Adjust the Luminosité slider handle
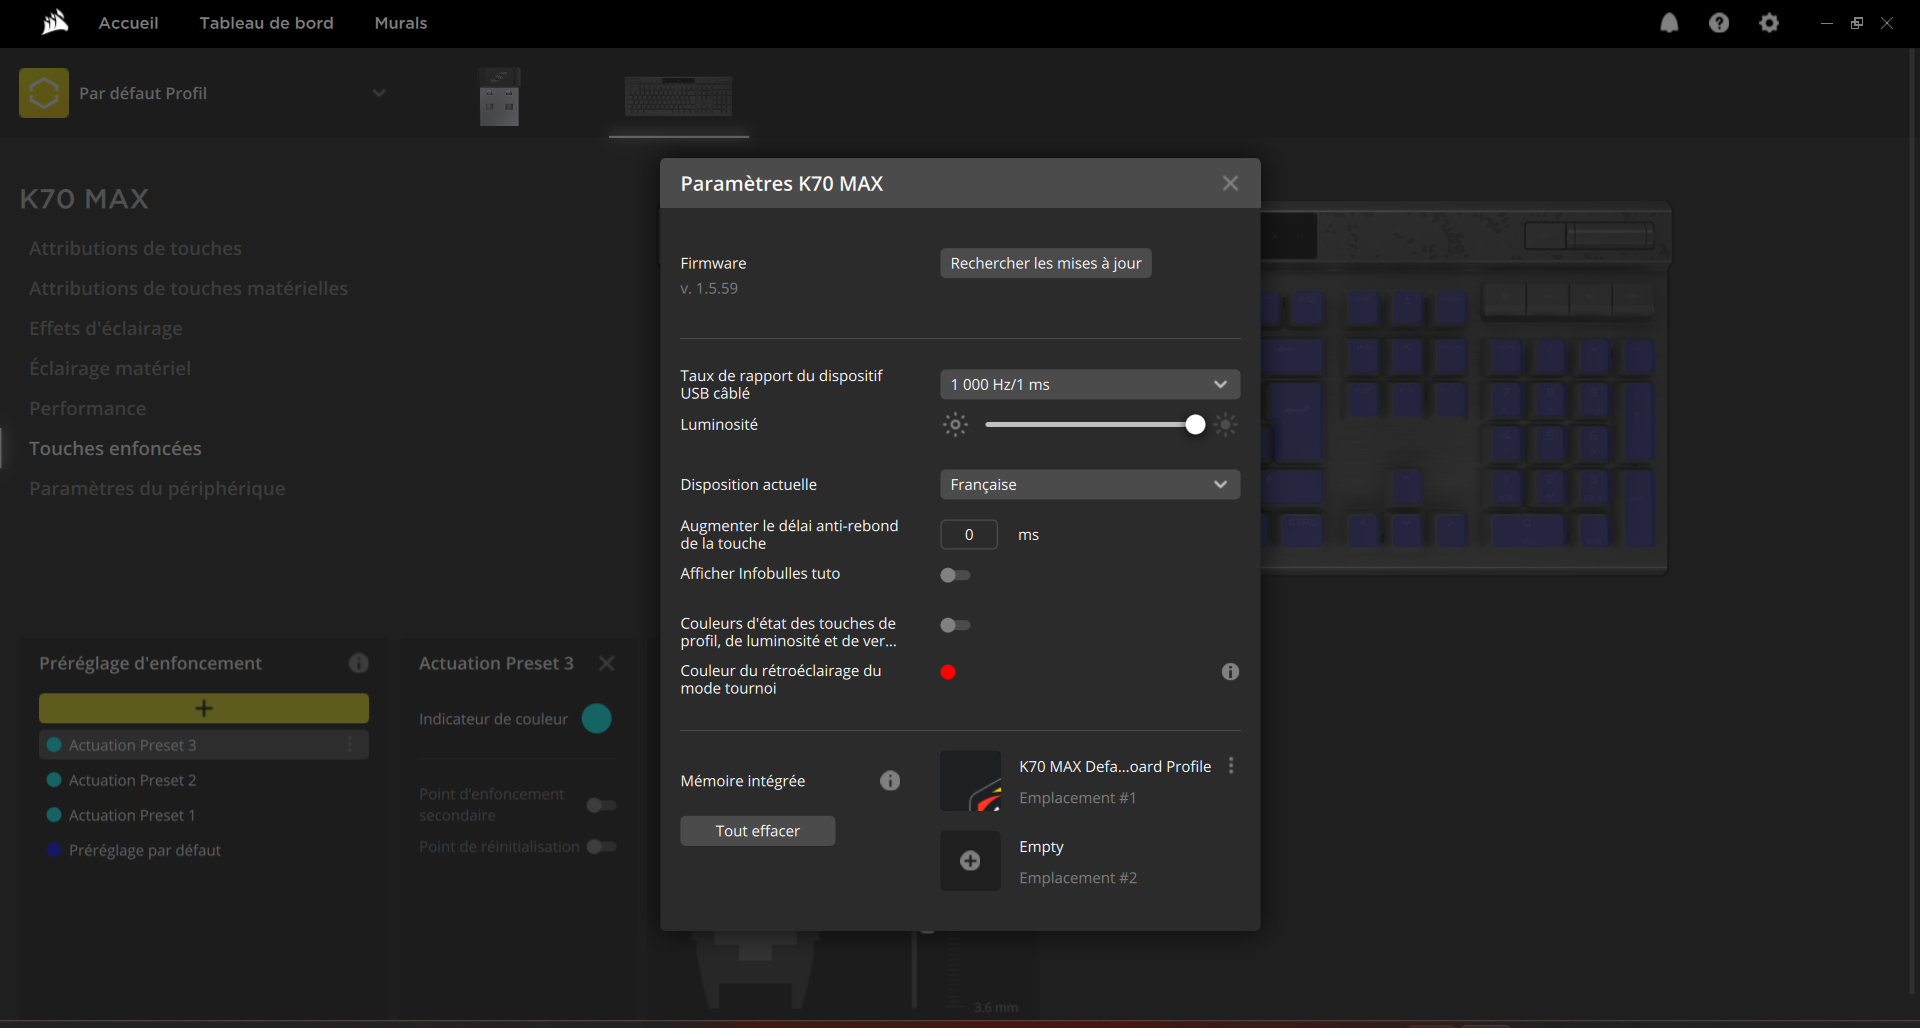Image resolution: width=1920 pixels, height=1028 pixels. click(x=1195, y=425)
